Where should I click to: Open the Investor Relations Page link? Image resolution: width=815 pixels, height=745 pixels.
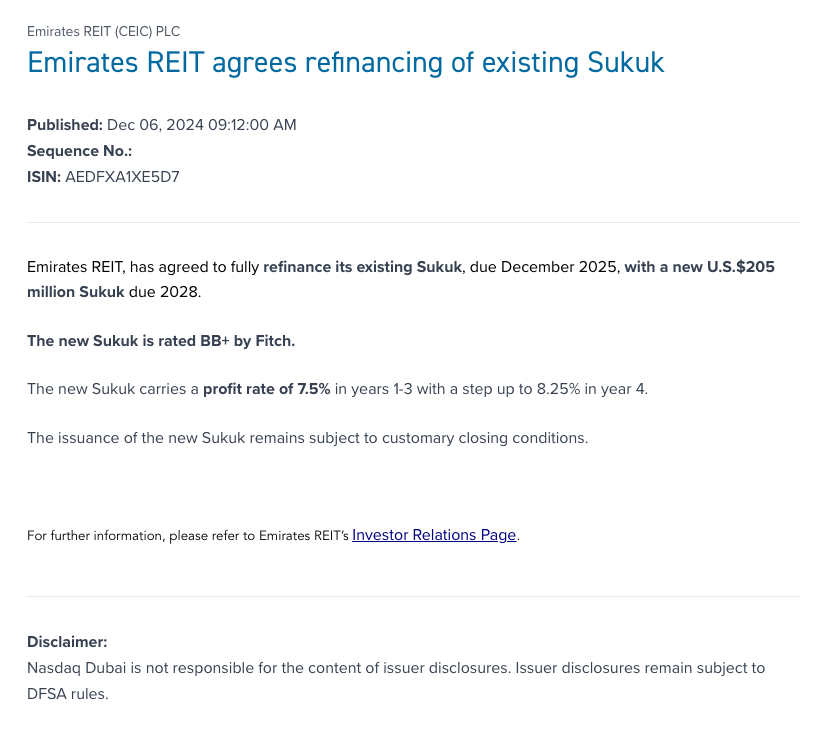coord(434,535)
